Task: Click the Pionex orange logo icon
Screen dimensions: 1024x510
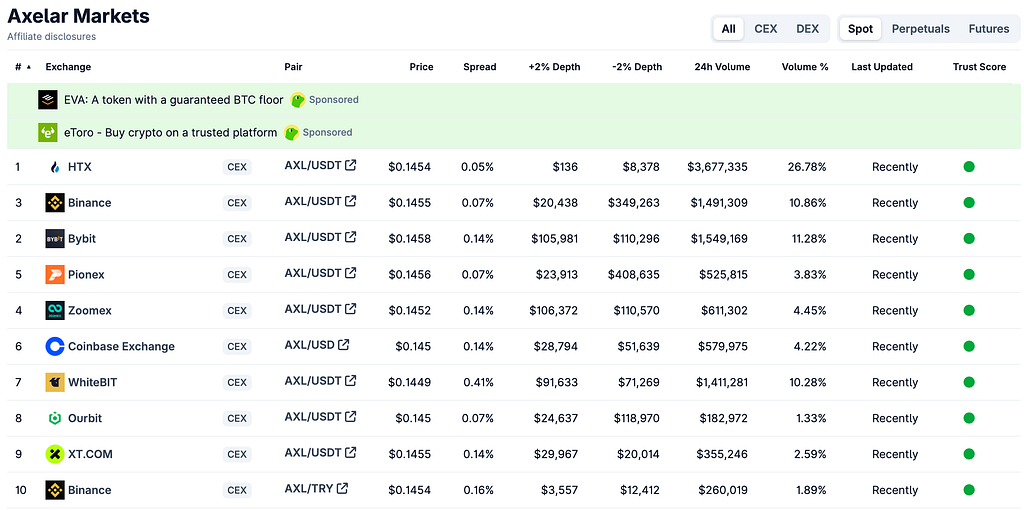Action: [x=55, y=275]
